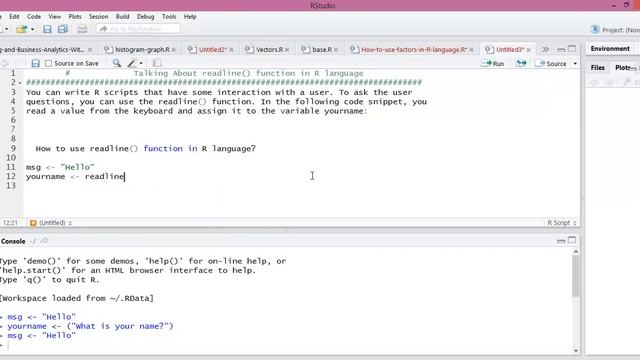640x360 pixels.
Task: Close the Untitled2 tab
Action: click(231, 50)
